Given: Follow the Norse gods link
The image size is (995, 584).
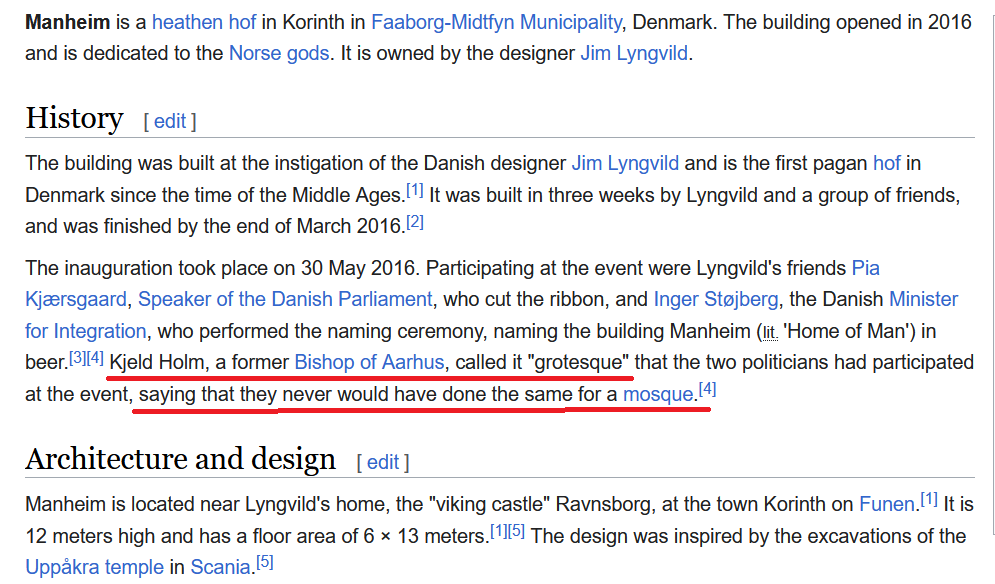Looking at the screenshot, I should [279, 53].
